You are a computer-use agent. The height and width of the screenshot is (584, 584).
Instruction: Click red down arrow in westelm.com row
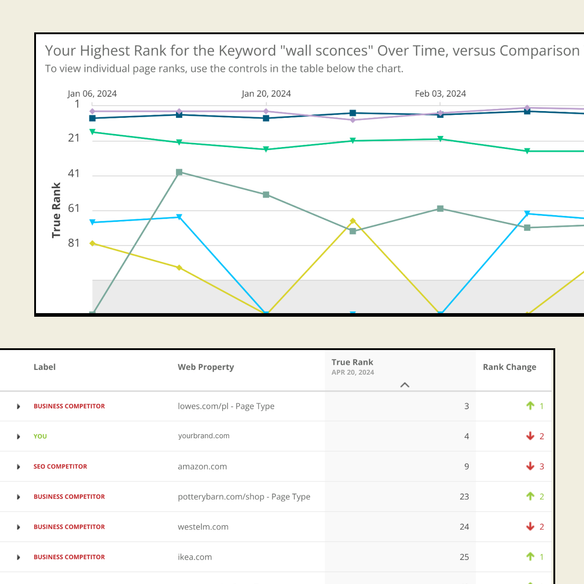[x=530, y=526]
